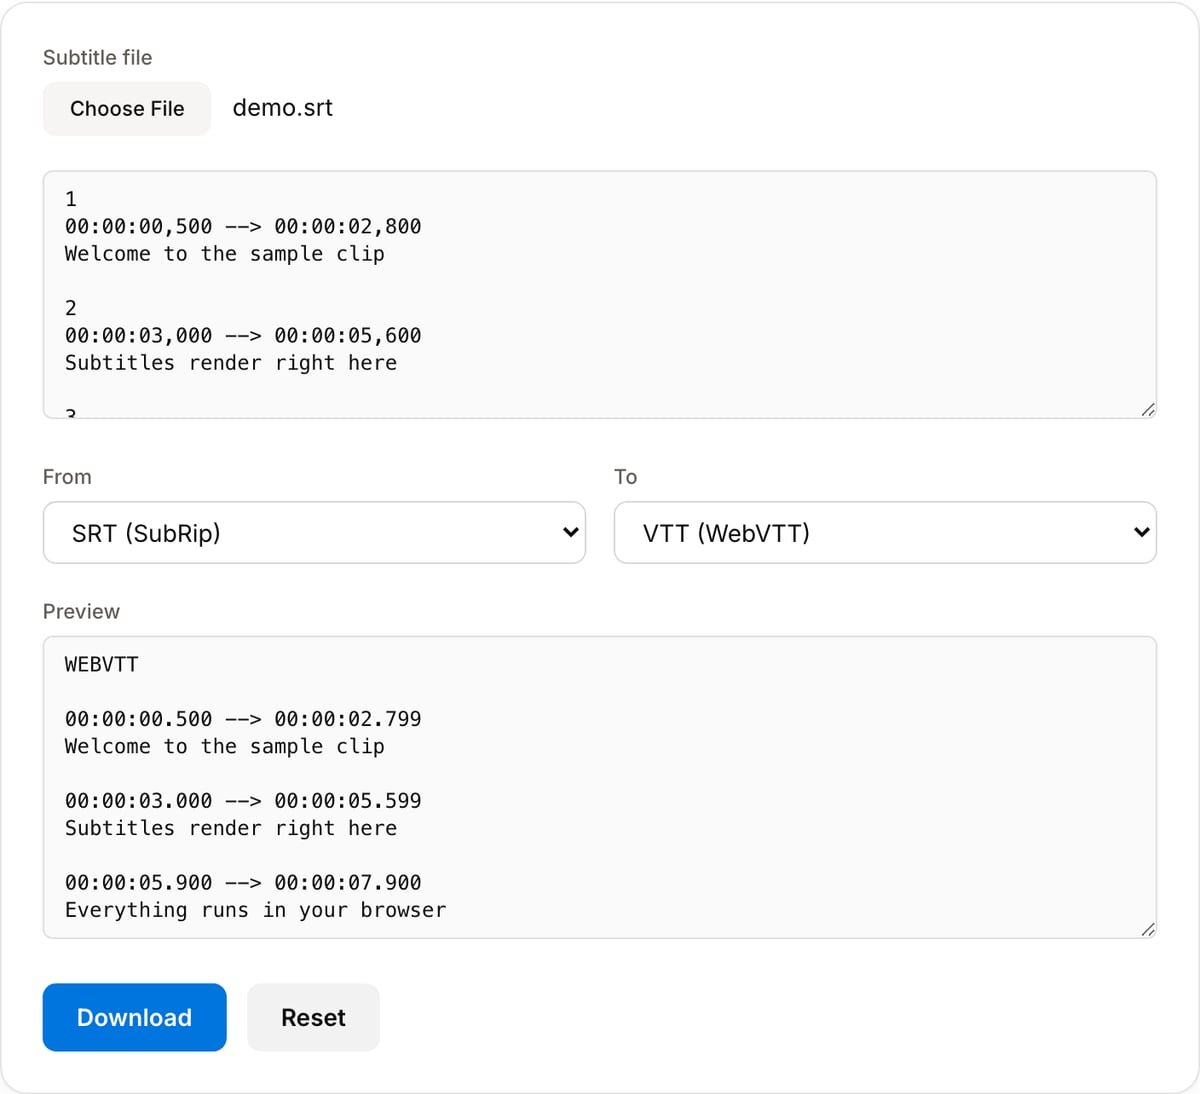Click the 'From' label
This screenshot has height=1094, width=1200.
[x=67, y=477]
